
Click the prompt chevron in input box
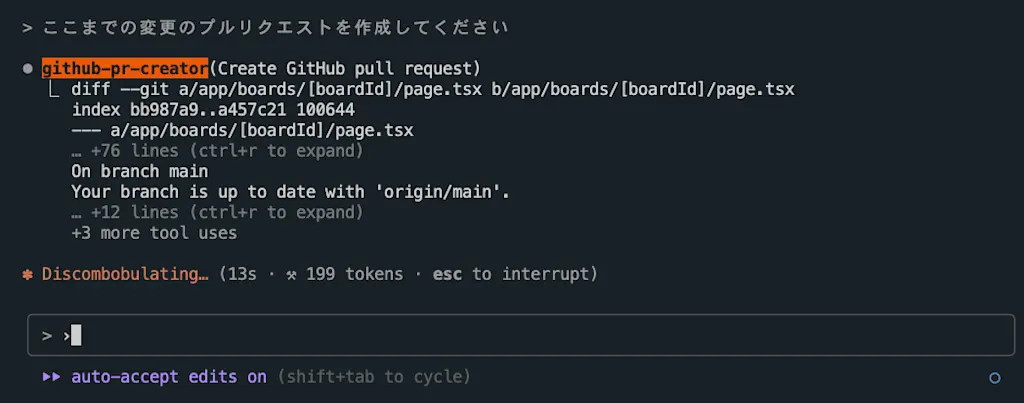46,336
